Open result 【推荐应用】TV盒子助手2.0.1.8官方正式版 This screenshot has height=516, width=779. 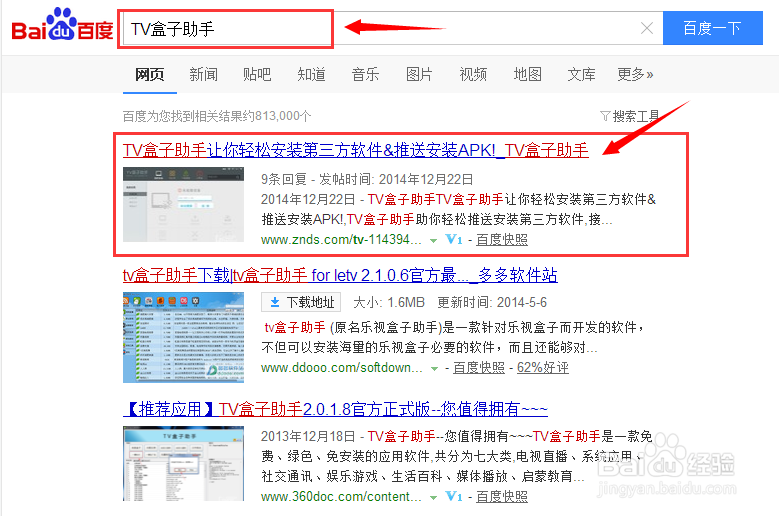point(335,409)
